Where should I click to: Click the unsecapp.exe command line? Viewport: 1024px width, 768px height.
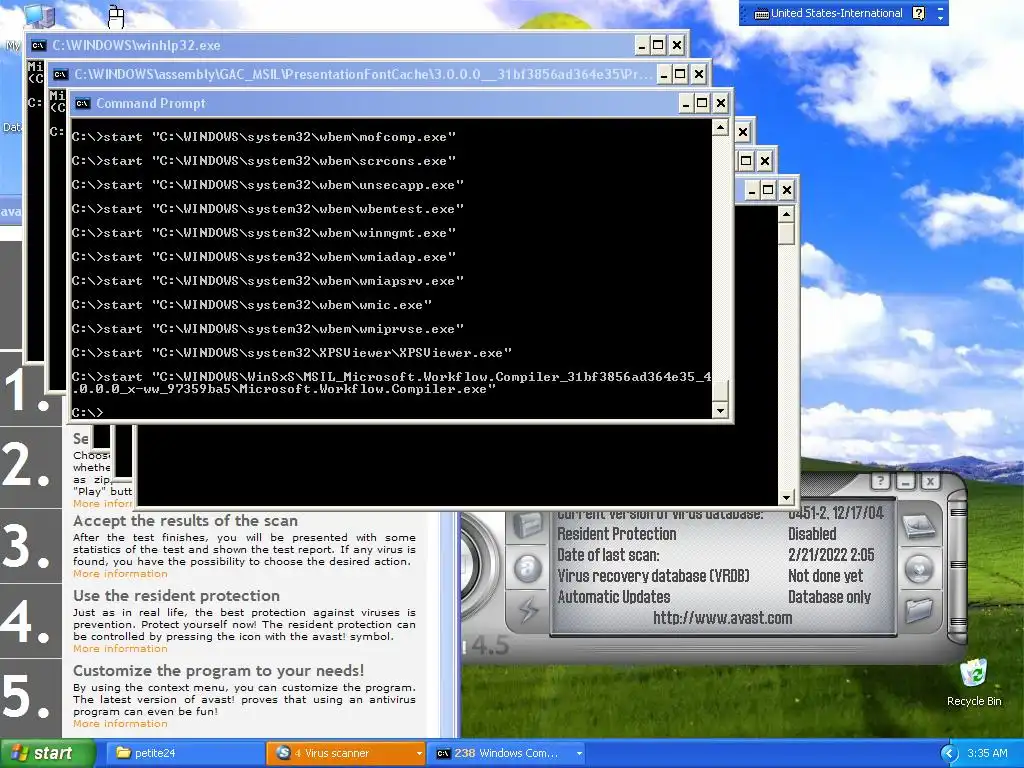point(268,185)
